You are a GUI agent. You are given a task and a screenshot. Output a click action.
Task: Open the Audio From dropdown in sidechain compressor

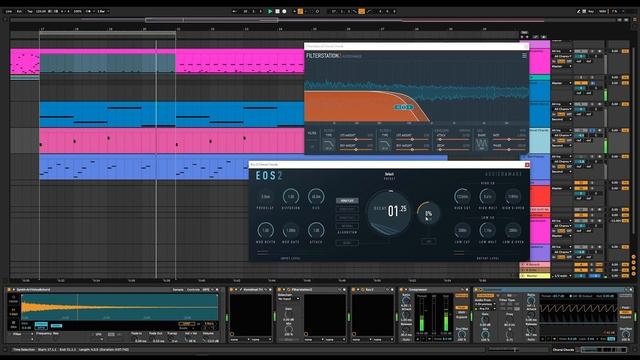tap(485, 304)
